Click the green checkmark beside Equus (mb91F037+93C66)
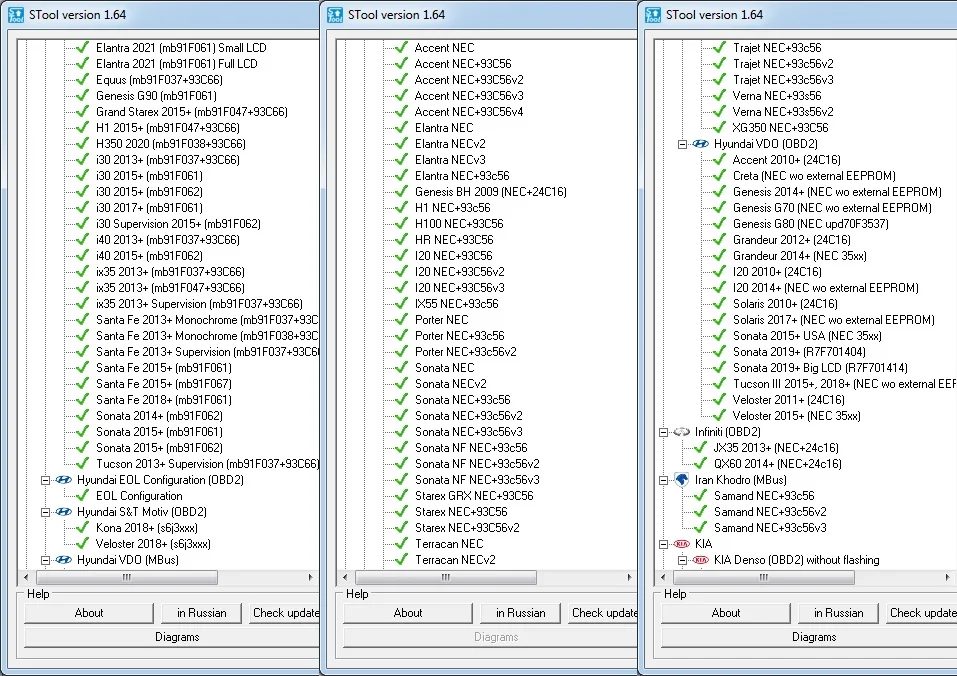Viewport: 957px width, 676px height. [x=82, y=79]
